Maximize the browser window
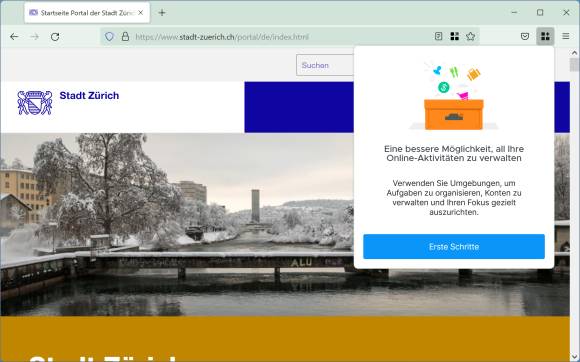Screen dimensions: 580x362 pyautogui.click(x=540, y=12)
